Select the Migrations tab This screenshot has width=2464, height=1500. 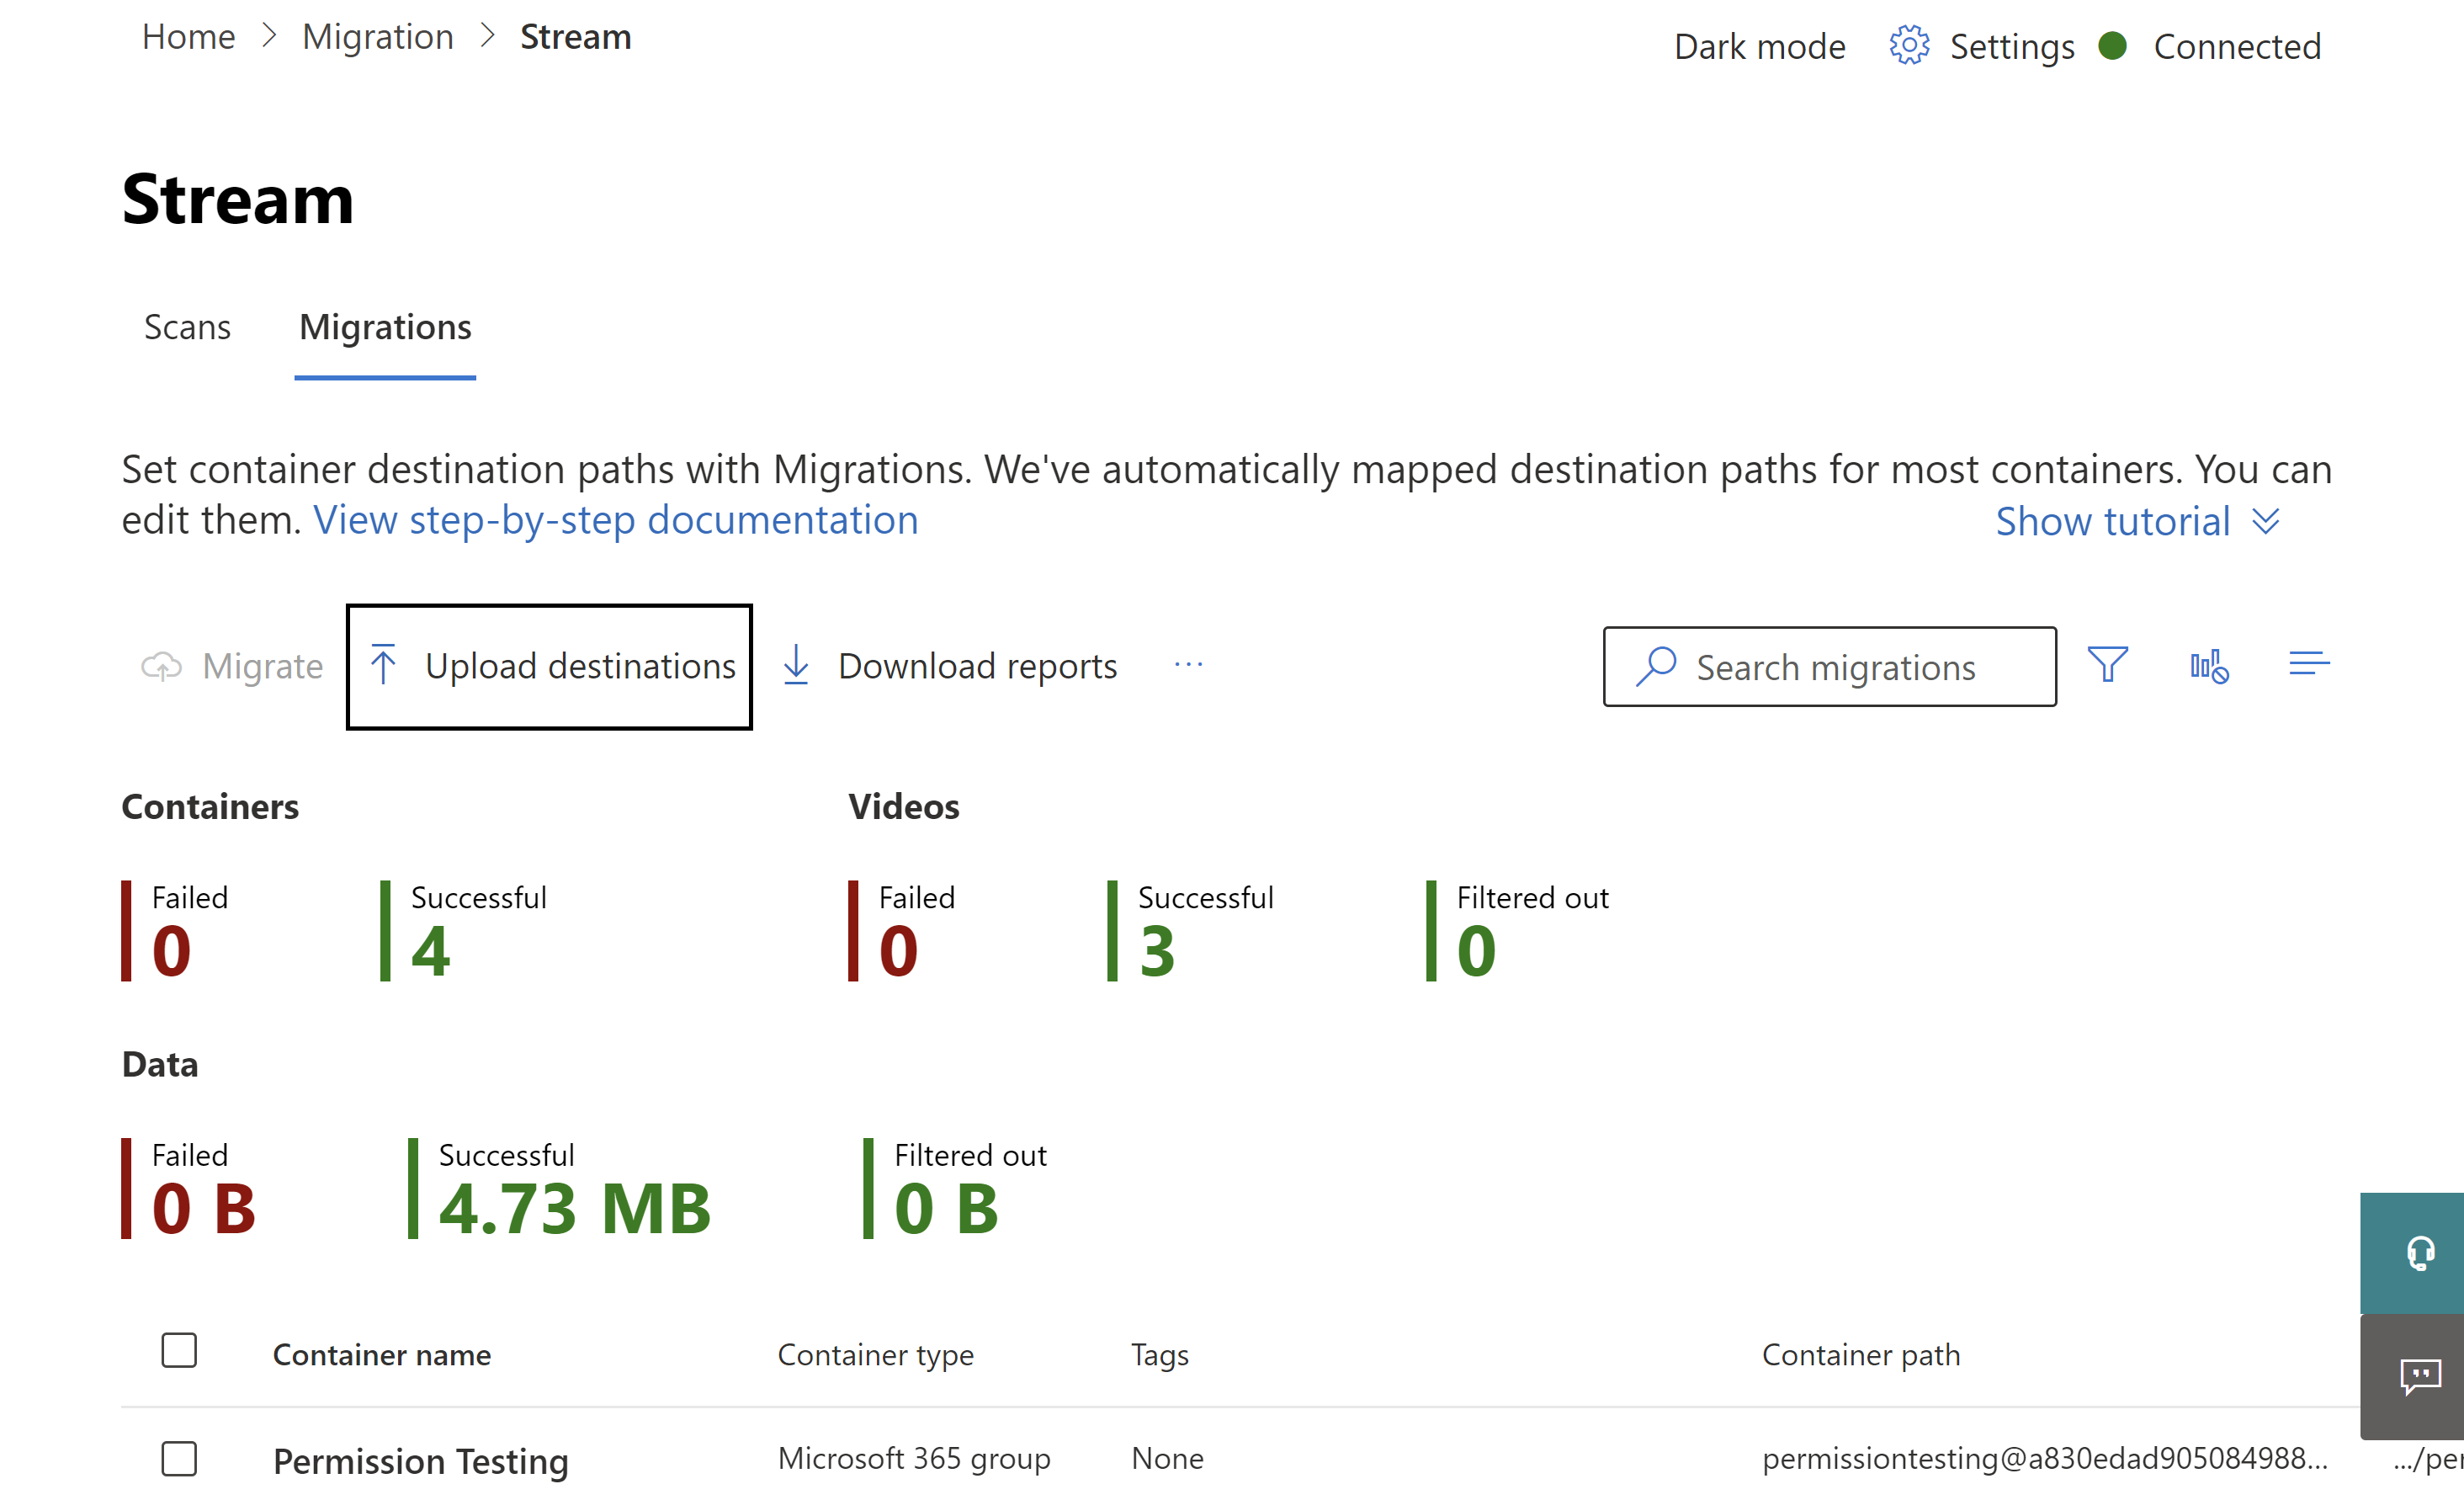[384, 326]
